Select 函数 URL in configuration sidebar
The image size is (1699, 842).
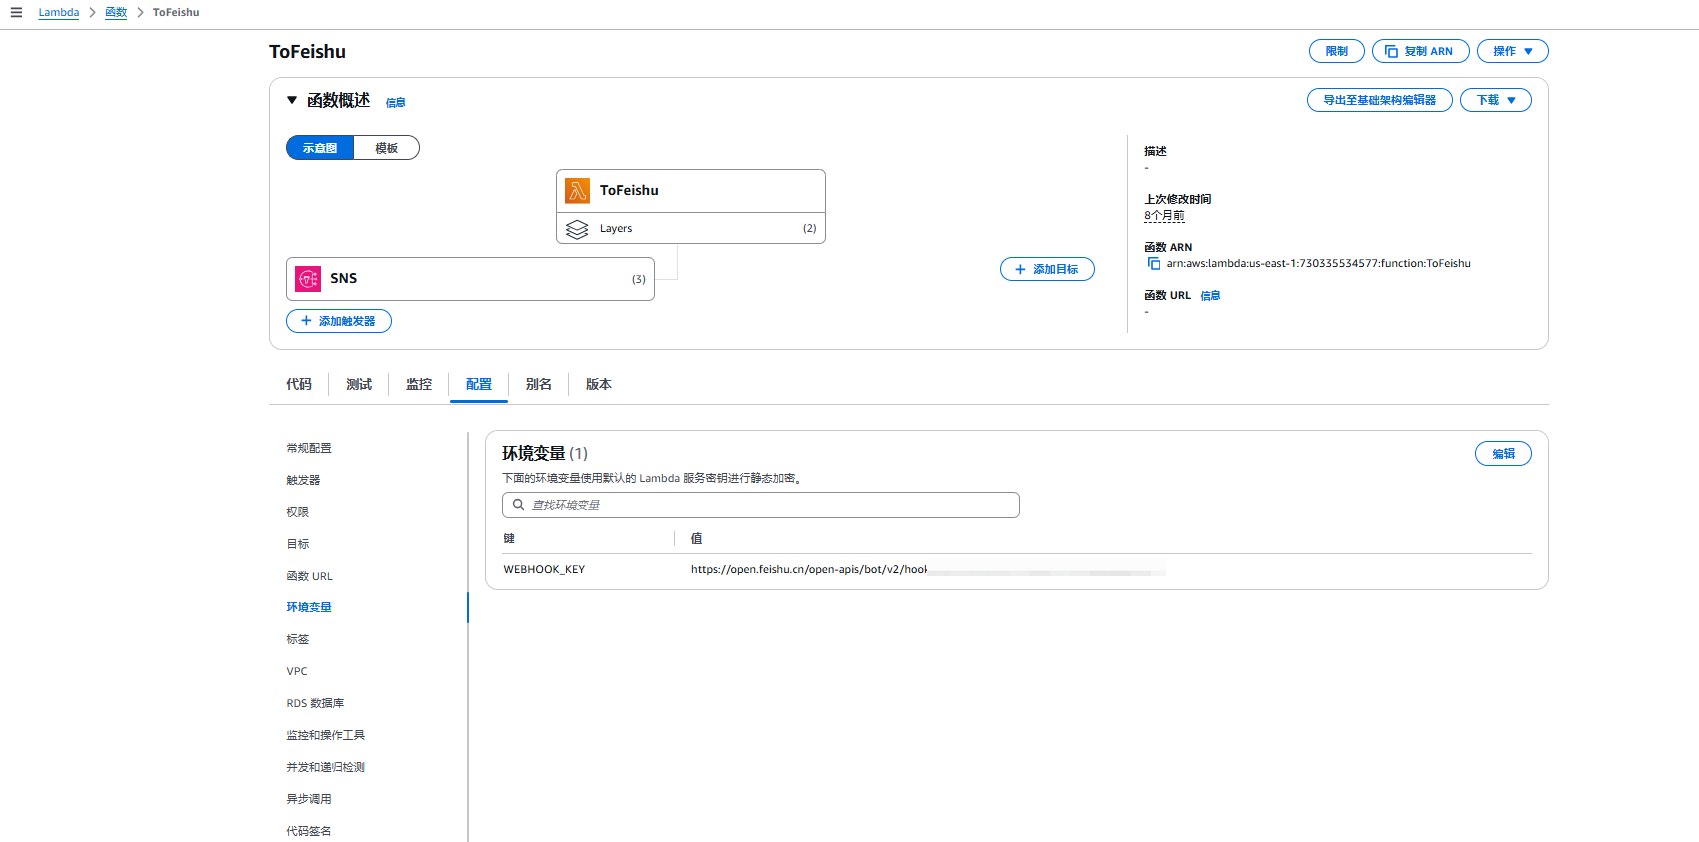[x=310, y=576]
